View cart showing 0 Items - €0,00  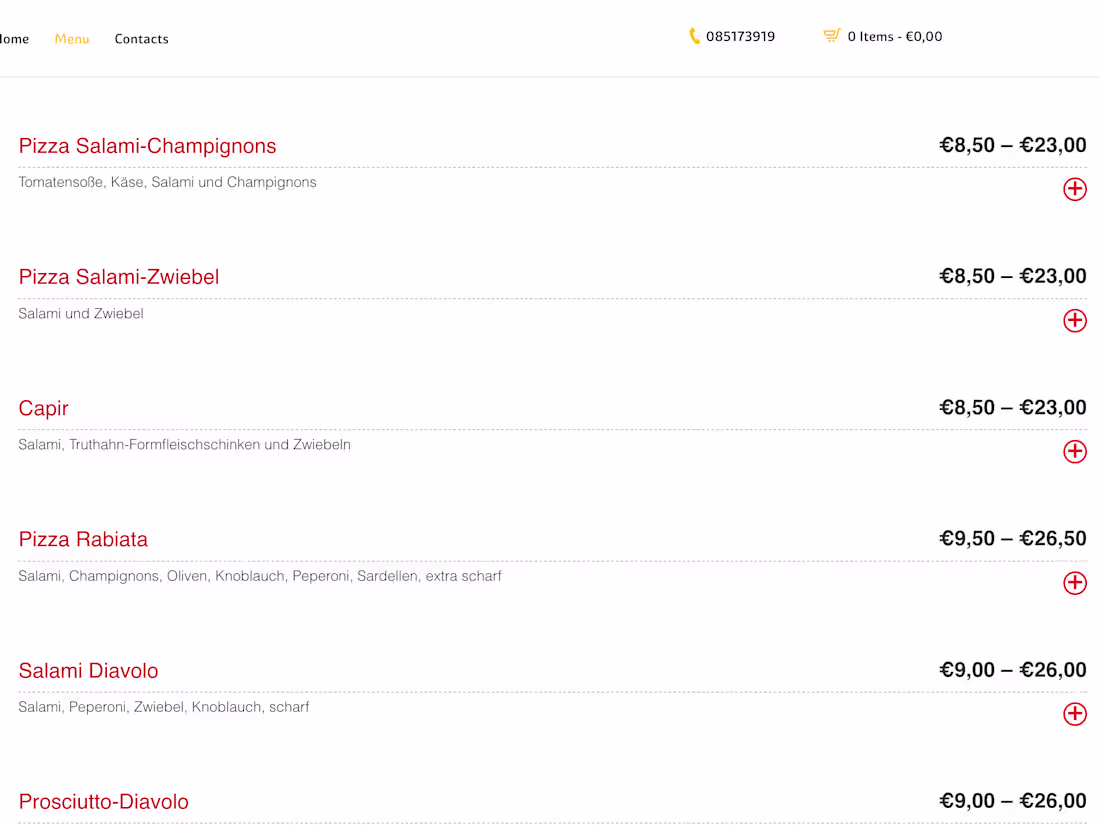[x=894, y=37]
